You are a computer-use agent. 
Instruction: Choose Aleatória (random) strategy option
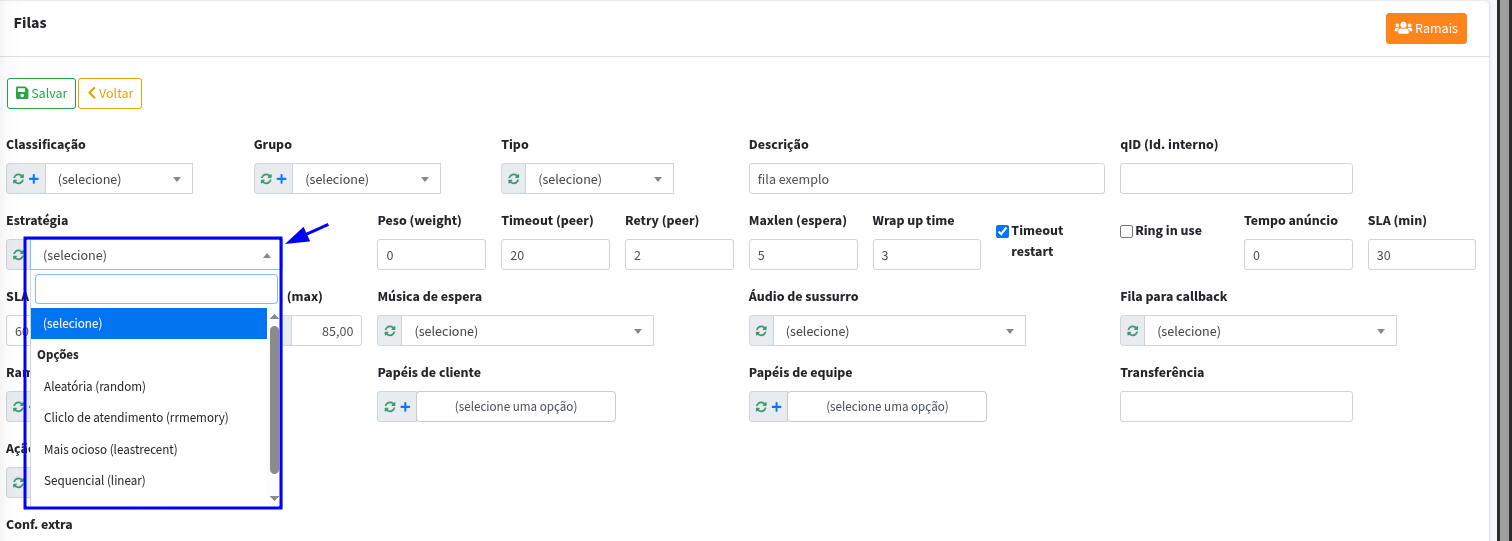click(95, 386)
